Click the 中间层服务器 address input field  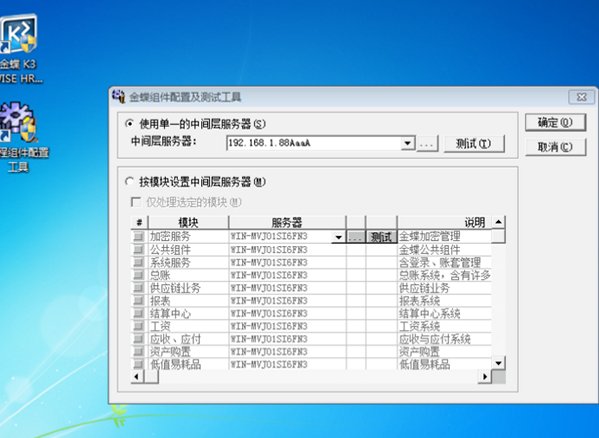tap(314, 144)
